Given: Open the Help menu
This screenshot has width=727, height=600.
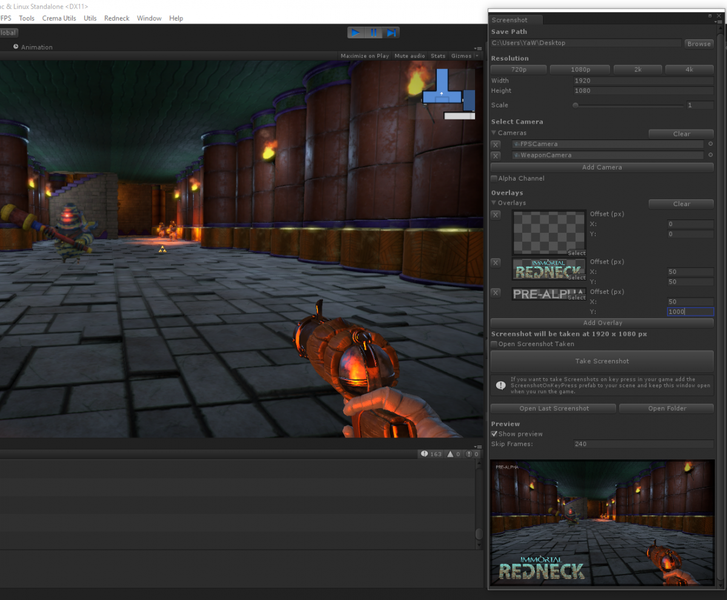Looking at the screenshot, I should (176, 18).
